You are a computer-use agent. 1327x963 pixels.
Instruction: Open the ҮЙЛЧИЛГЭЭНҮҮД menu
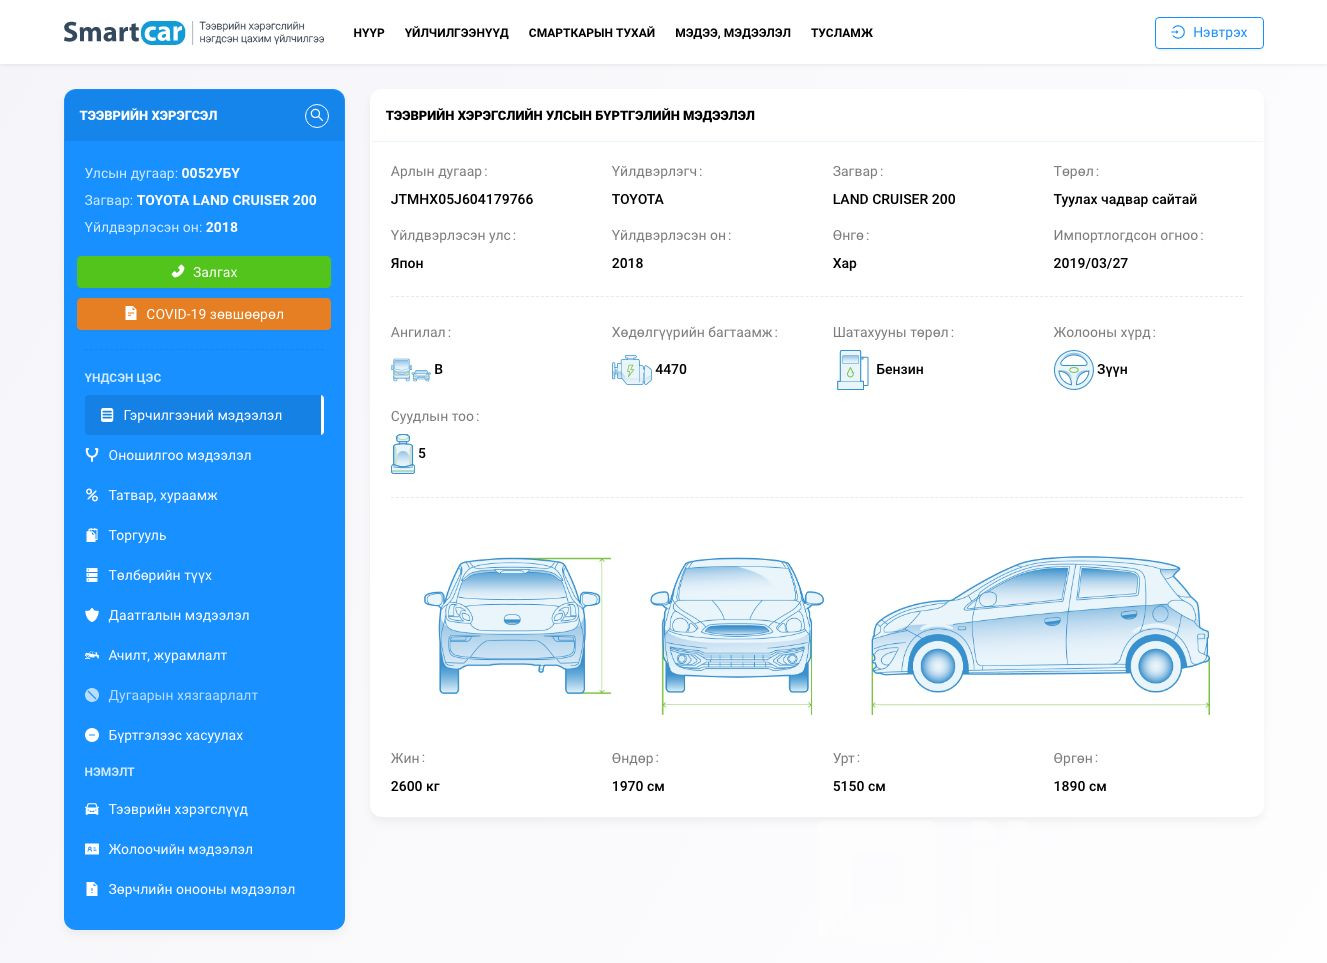coord(457,33)
